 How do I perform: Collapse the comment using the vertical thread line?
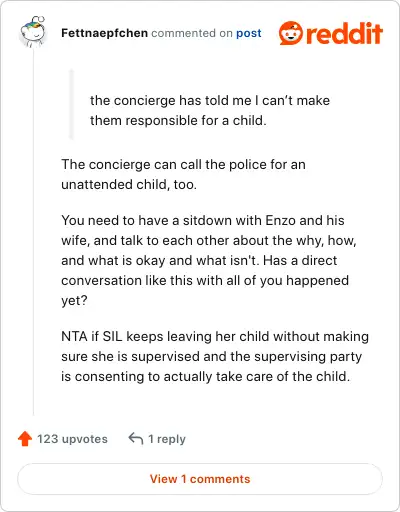(x=33, y=232)
